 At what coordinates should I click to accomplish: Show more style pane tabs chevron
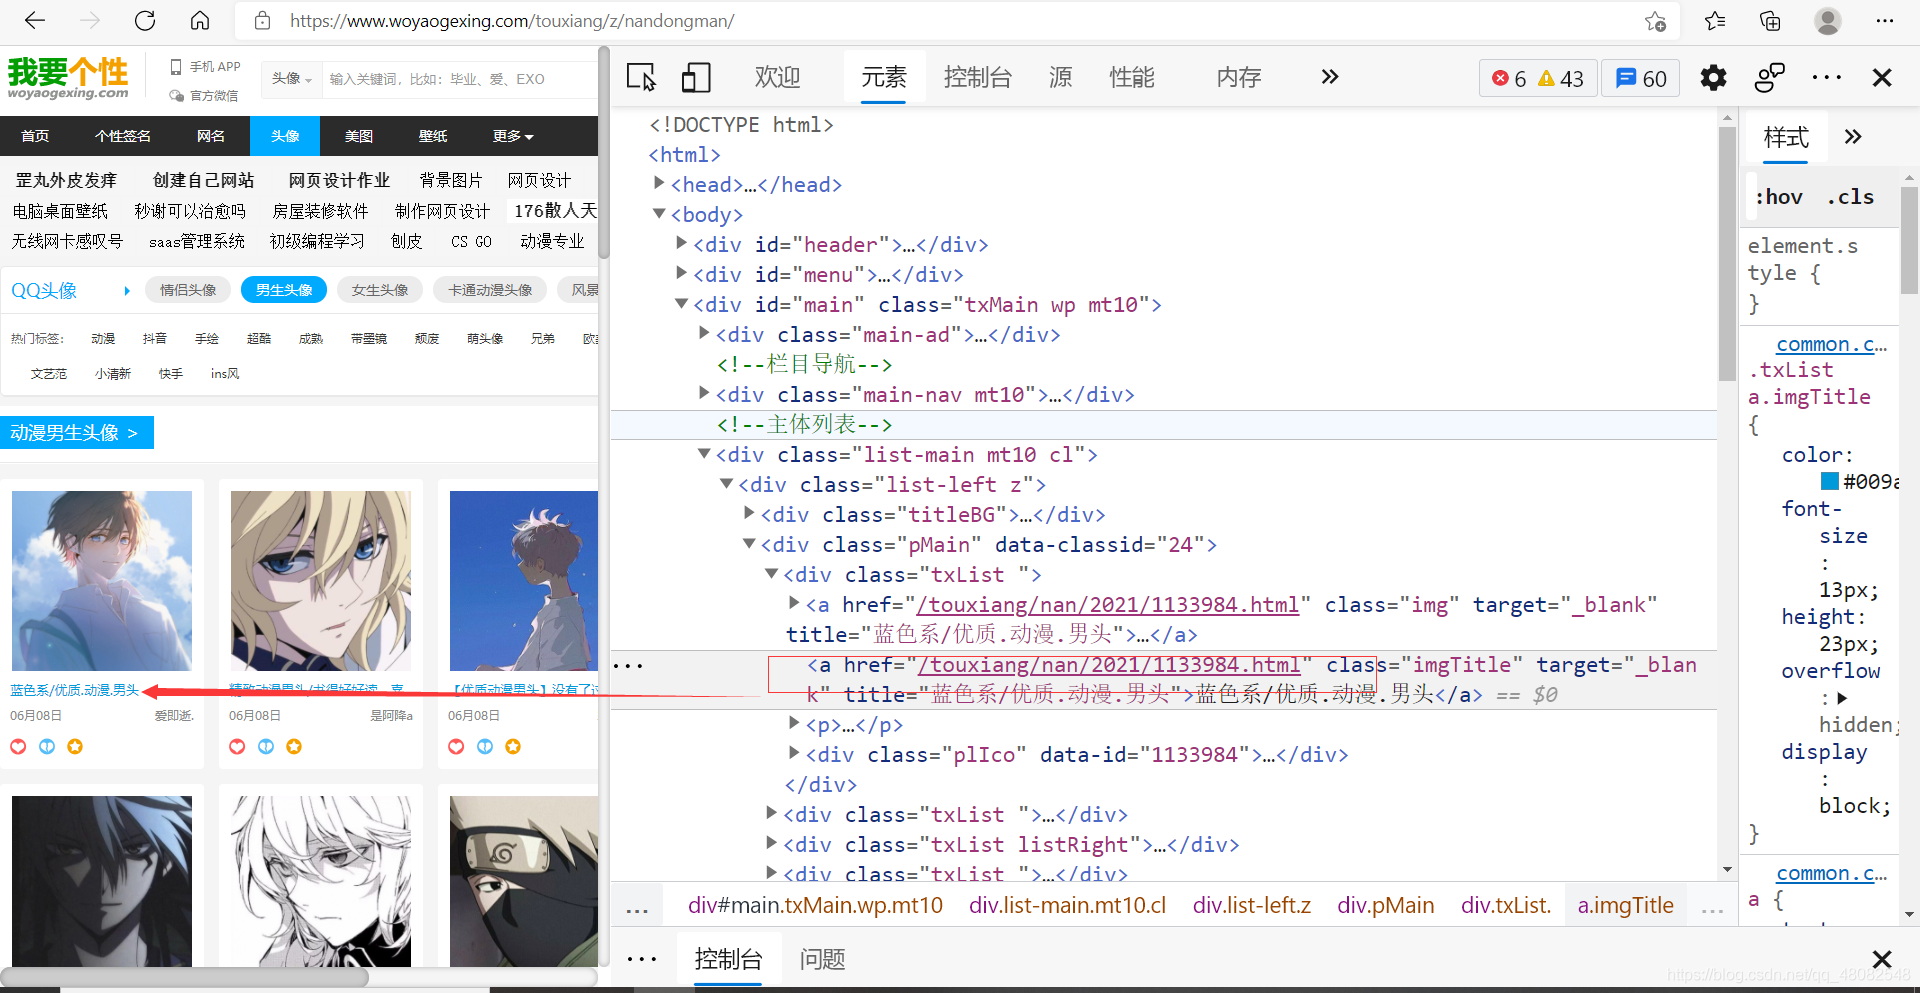[1853, 137]
